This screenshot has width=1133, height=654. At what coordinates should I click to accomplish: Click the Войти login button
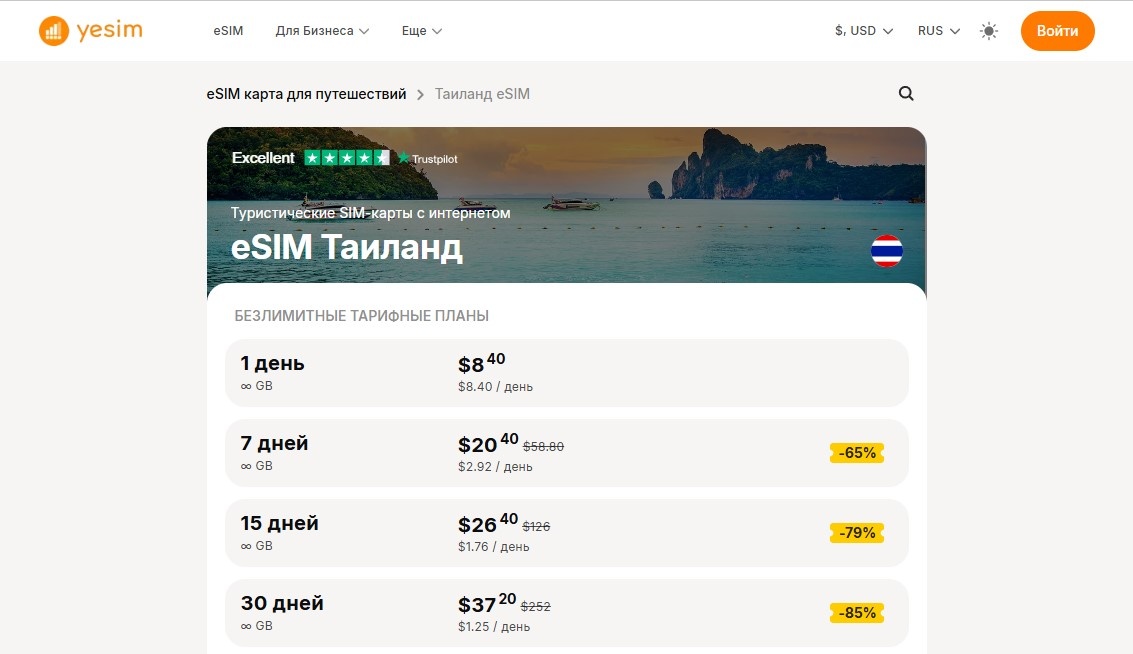tap(1057, 31)
